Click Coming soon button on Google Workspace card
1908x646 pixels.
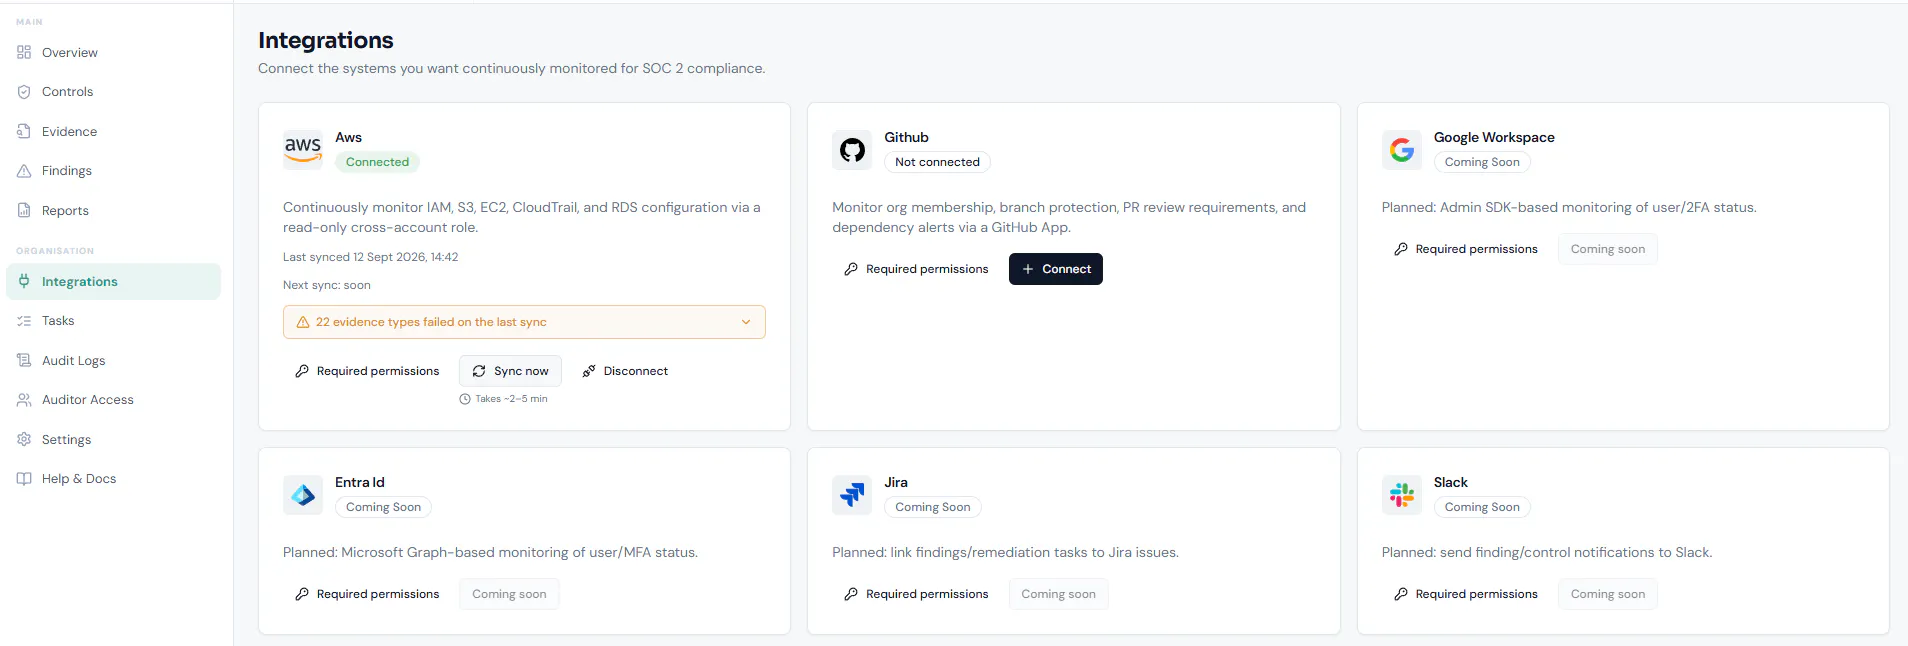pyautogui.click(x=1608, y=249)
